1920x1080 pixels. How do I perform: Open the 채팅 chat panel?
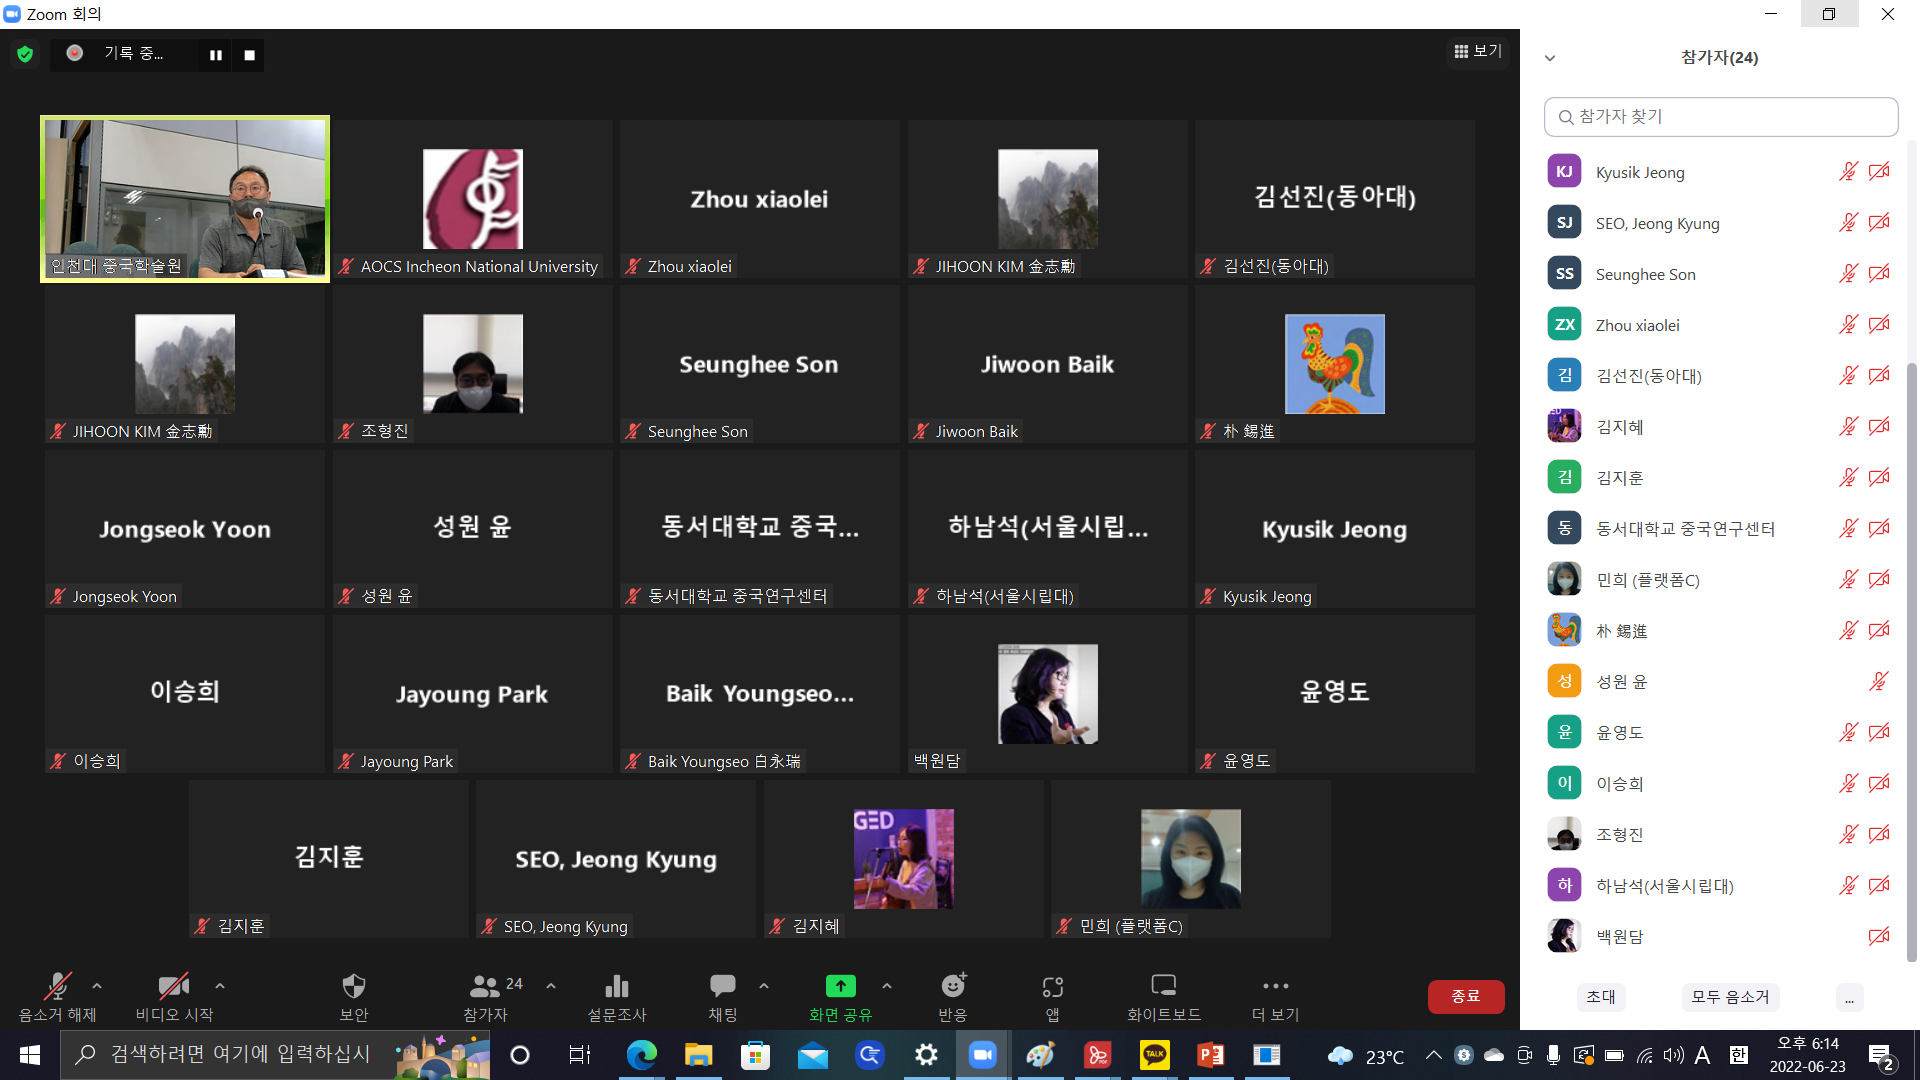point(723,997)
